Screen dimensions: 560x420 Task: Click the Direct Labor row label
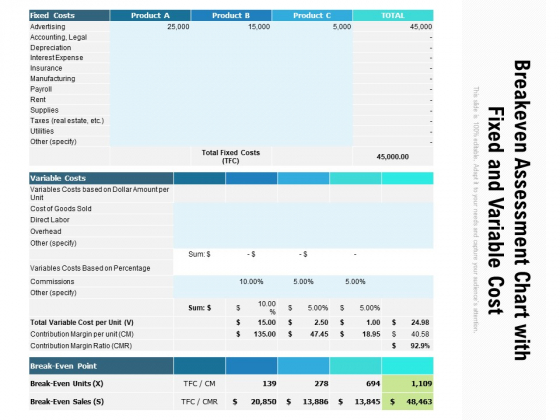[x=50, y=220]
